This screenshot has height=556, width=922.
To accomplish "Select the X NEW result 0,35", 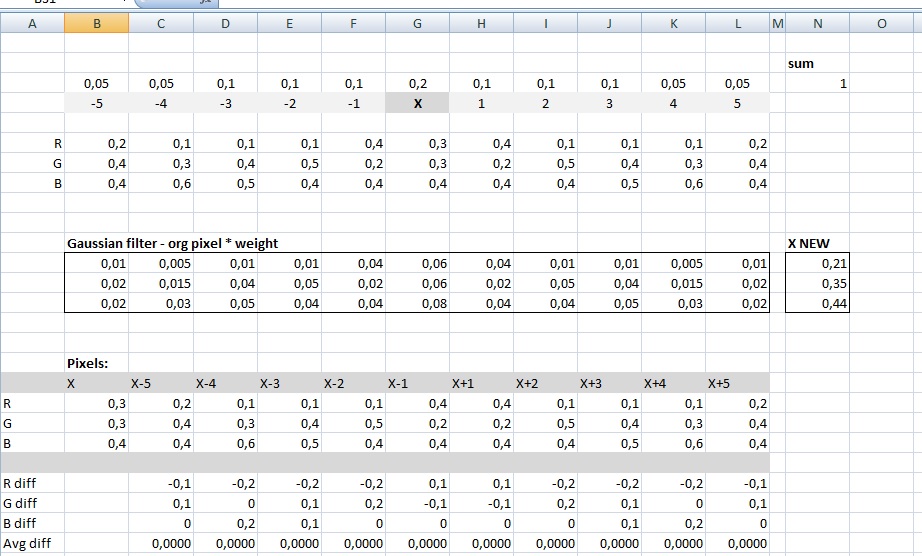I will pyautogui.click(x=818, y=284).
